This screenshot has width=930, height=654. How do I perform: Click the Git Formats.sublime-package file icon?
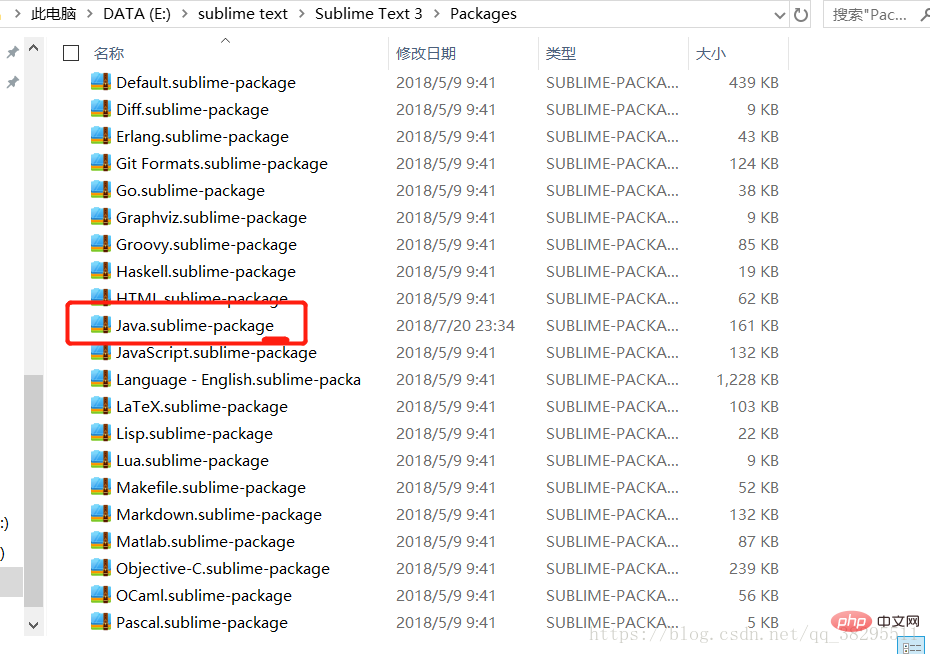click(101, 163)
